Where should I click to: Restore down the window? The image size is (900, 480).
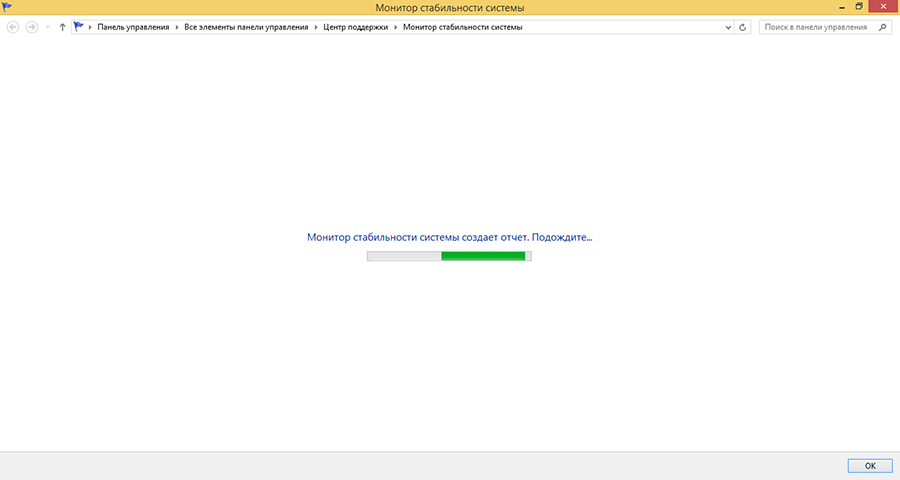(x=859, y=7)
